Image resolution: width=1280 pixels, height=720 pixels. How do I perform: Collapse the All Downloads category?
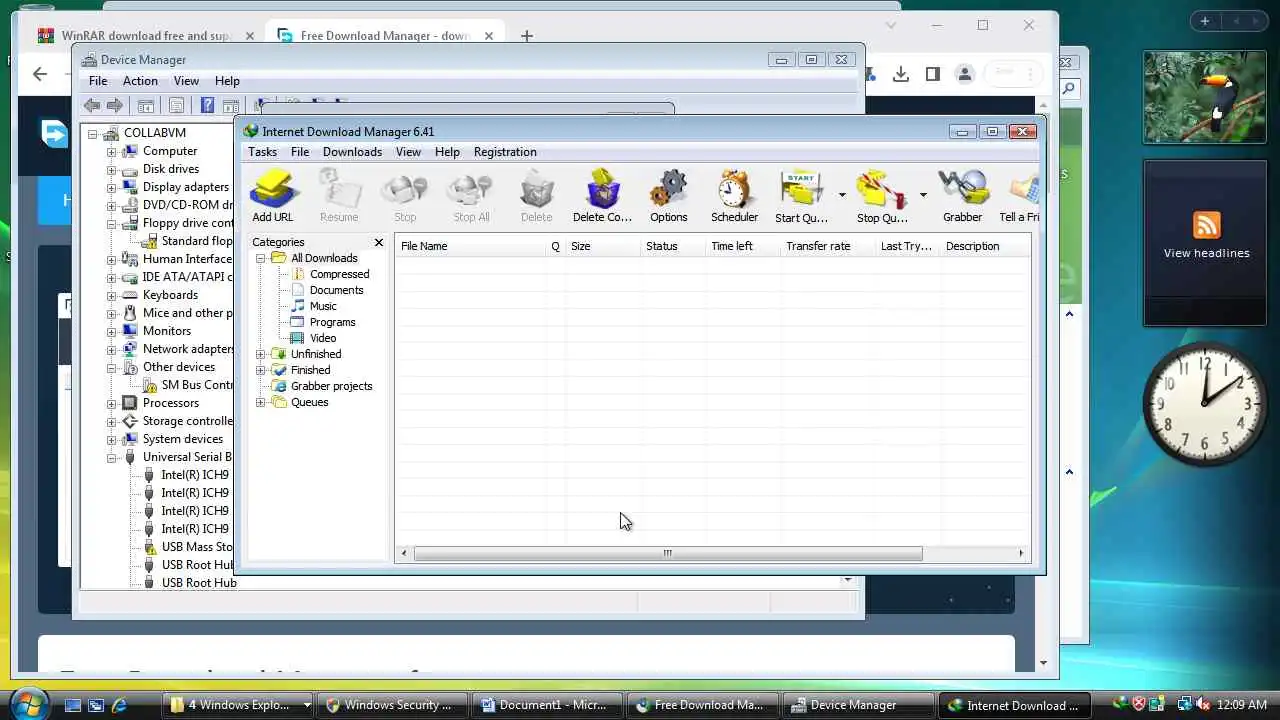click(x=261, y=258)
